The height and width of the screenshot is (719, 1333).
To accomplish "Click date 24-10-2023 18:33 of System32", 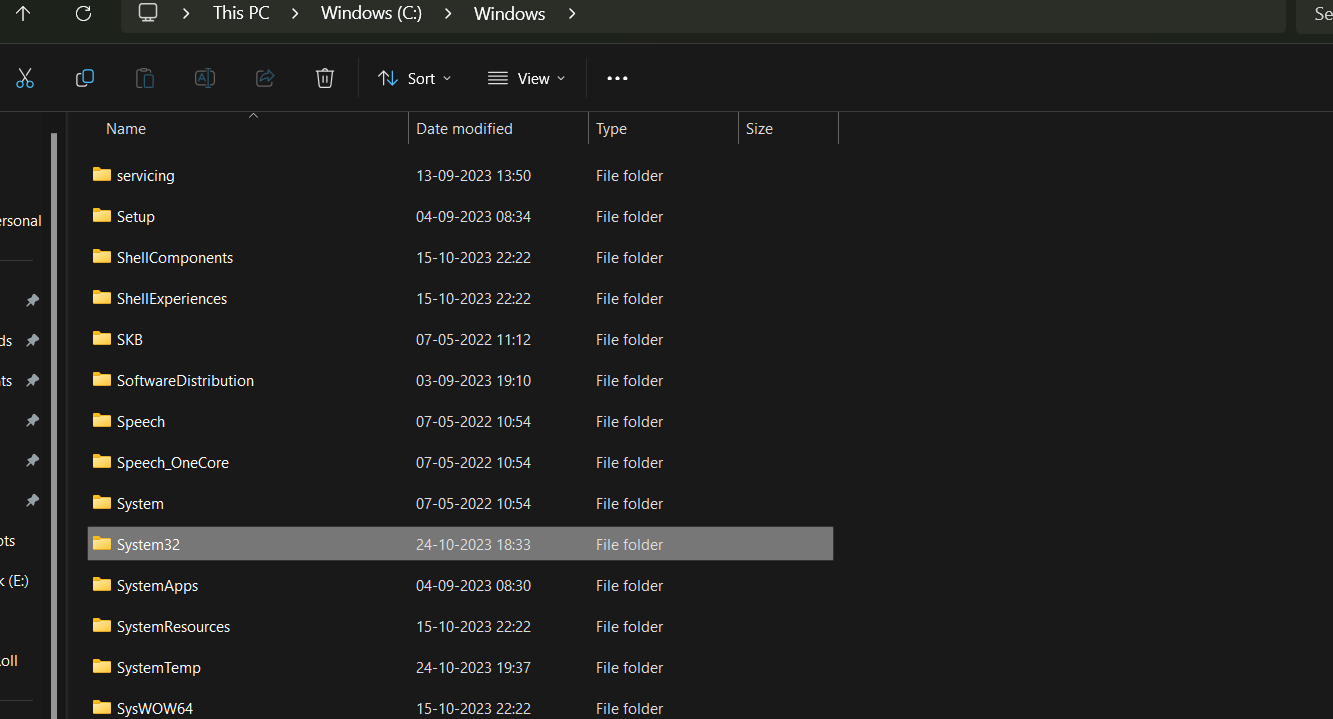I will click(473, 544).
